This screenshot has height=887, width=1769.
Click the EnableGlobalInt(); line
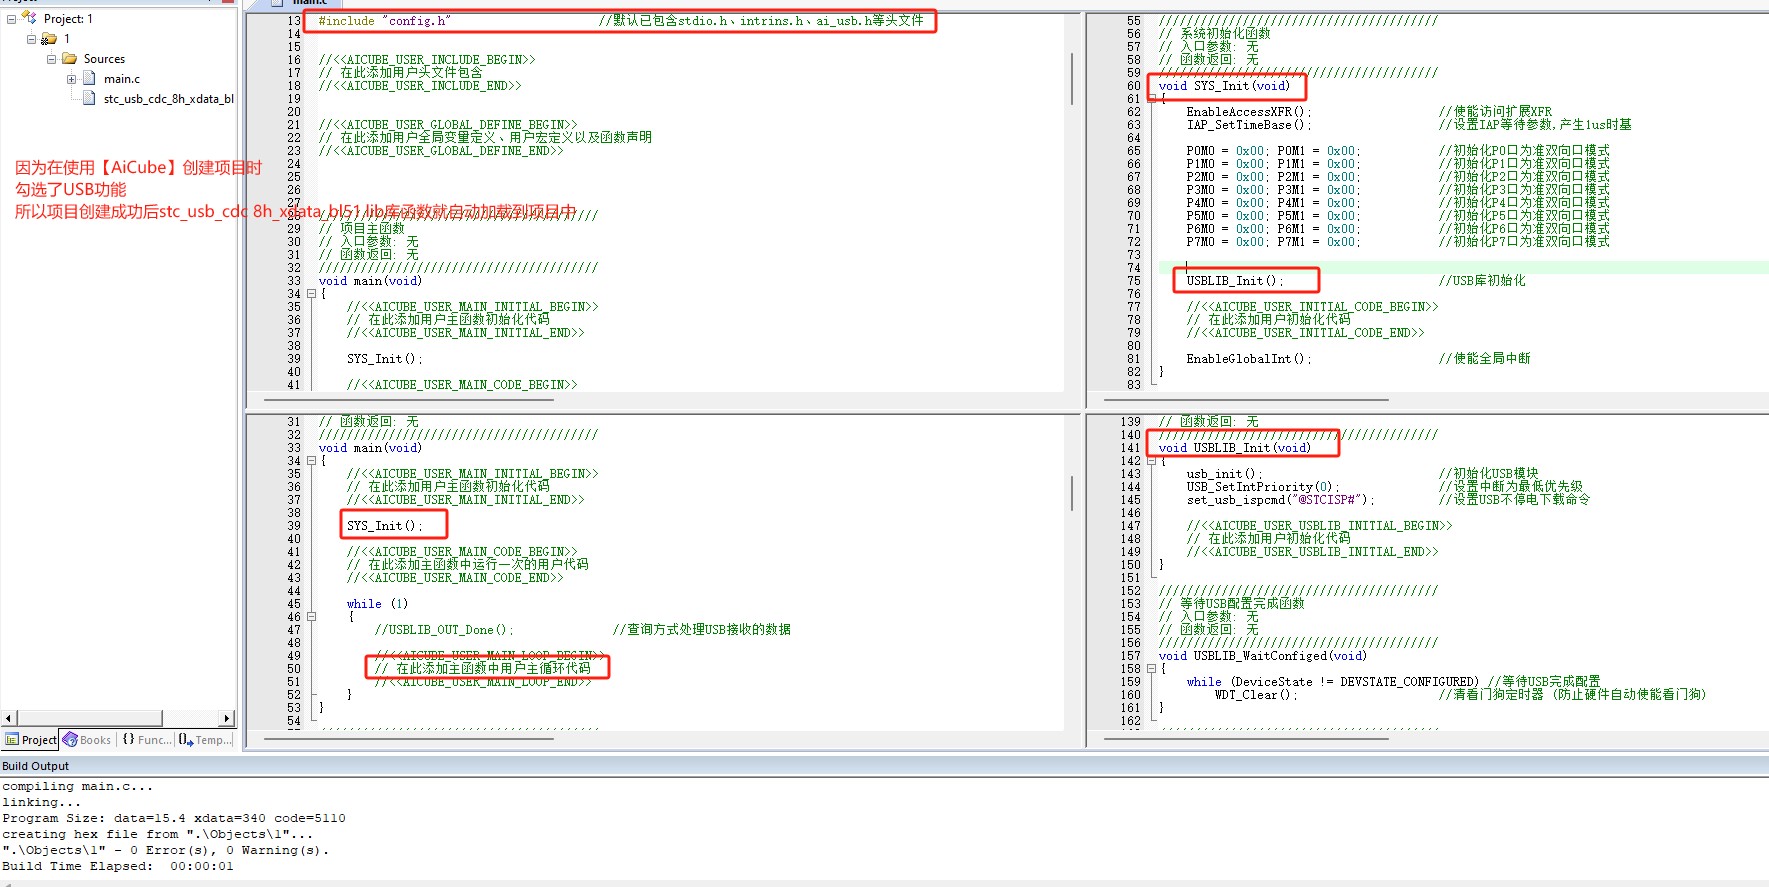pos(1248,359)
